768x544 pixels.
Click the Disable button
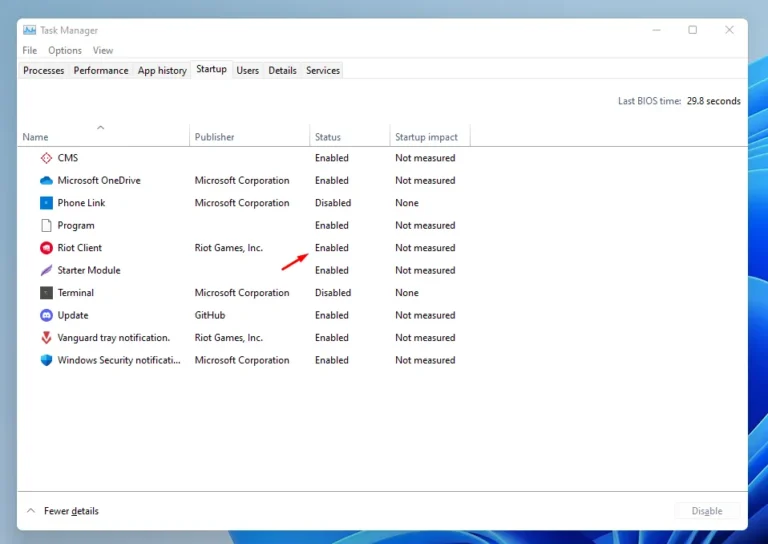pos(707,511)
